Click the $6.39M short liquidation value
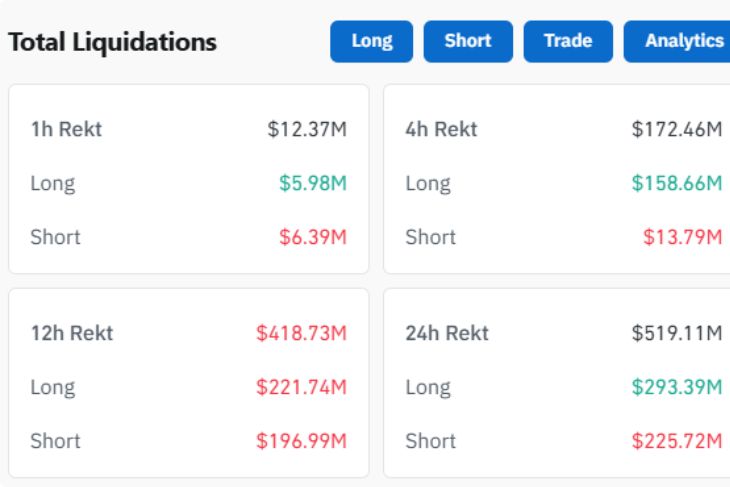Screen dimensions: 730x487 pos(313,237)
